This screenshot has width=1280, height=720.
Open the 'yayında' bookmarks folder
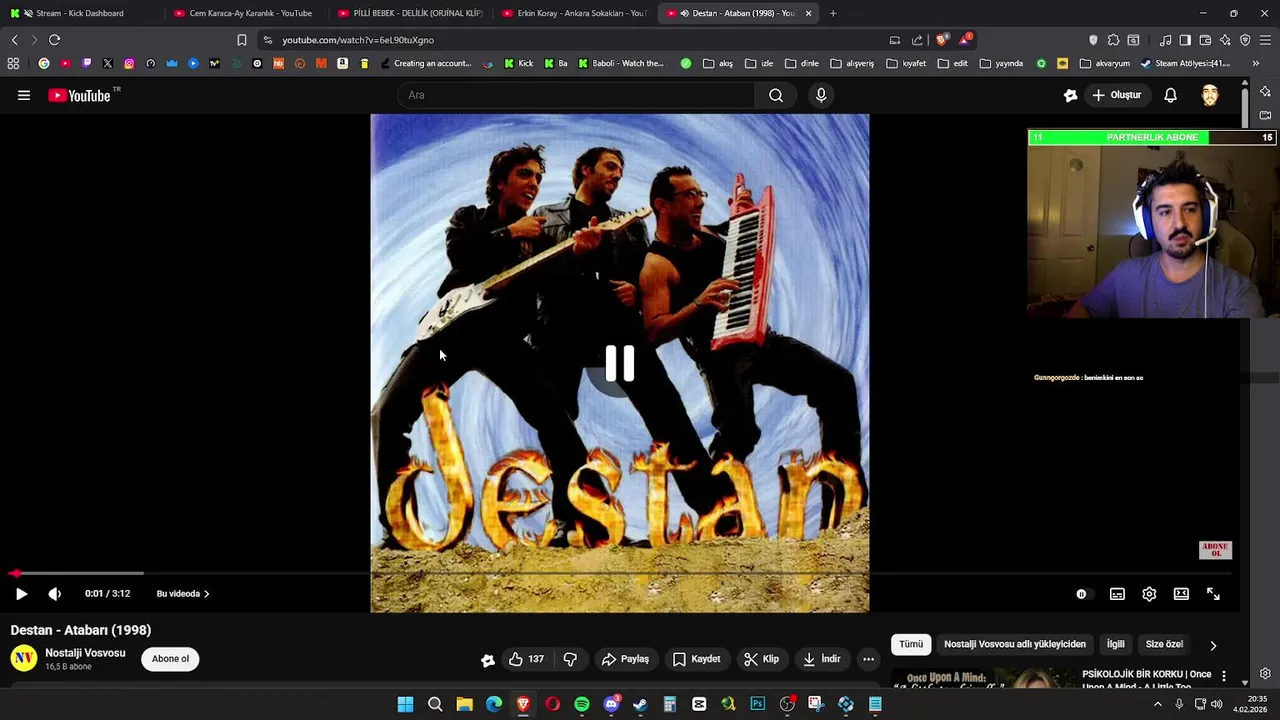tap(1001, 63)
